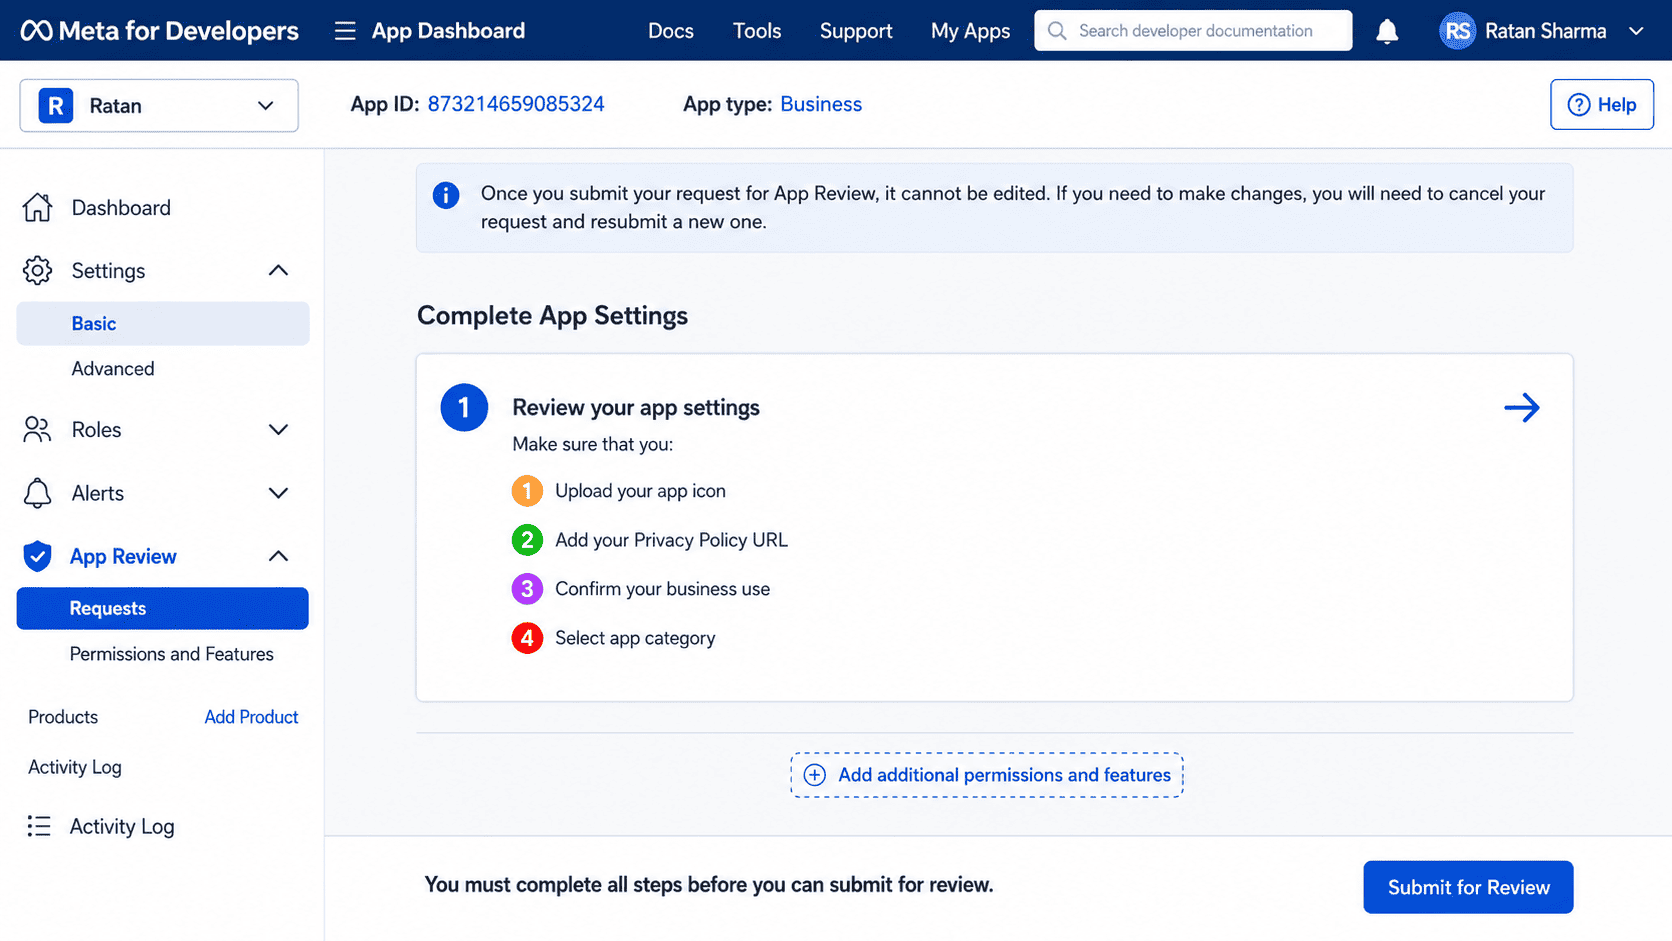Screen dimensions: 1672x941
Task: Click the Activity Log entry directly beneath Products
Action: click(75, 767)
